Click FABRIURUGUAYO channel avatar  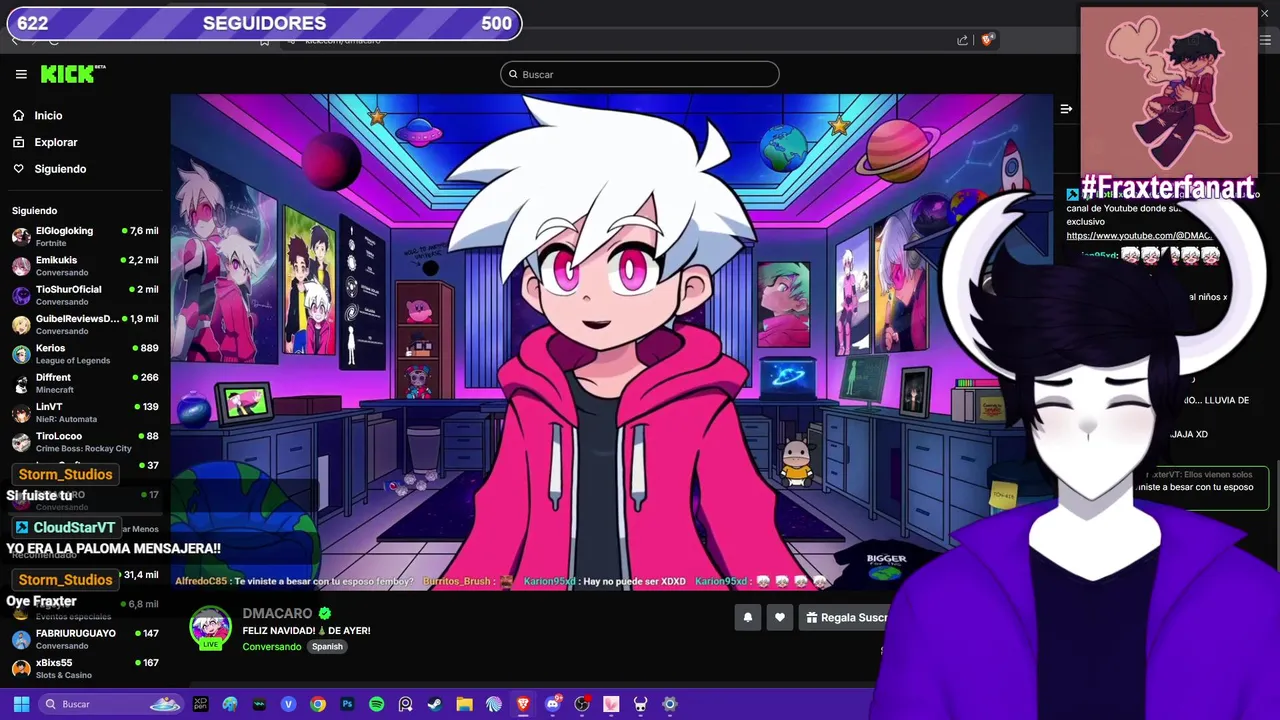[21, 640]
